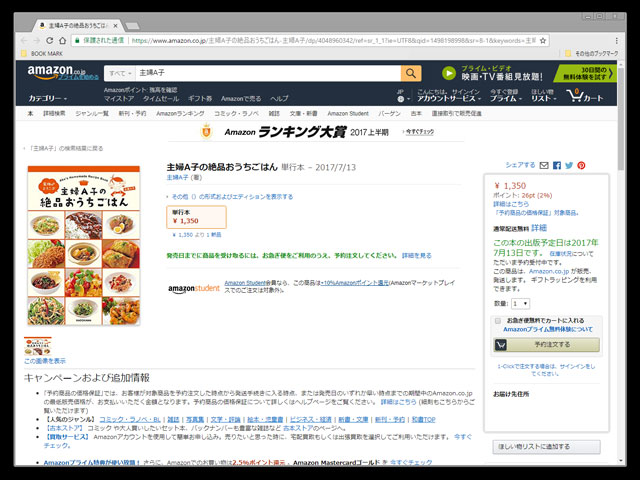640x480 pixels.
Task: Click the book cover main image
Action: click(84, 245)
